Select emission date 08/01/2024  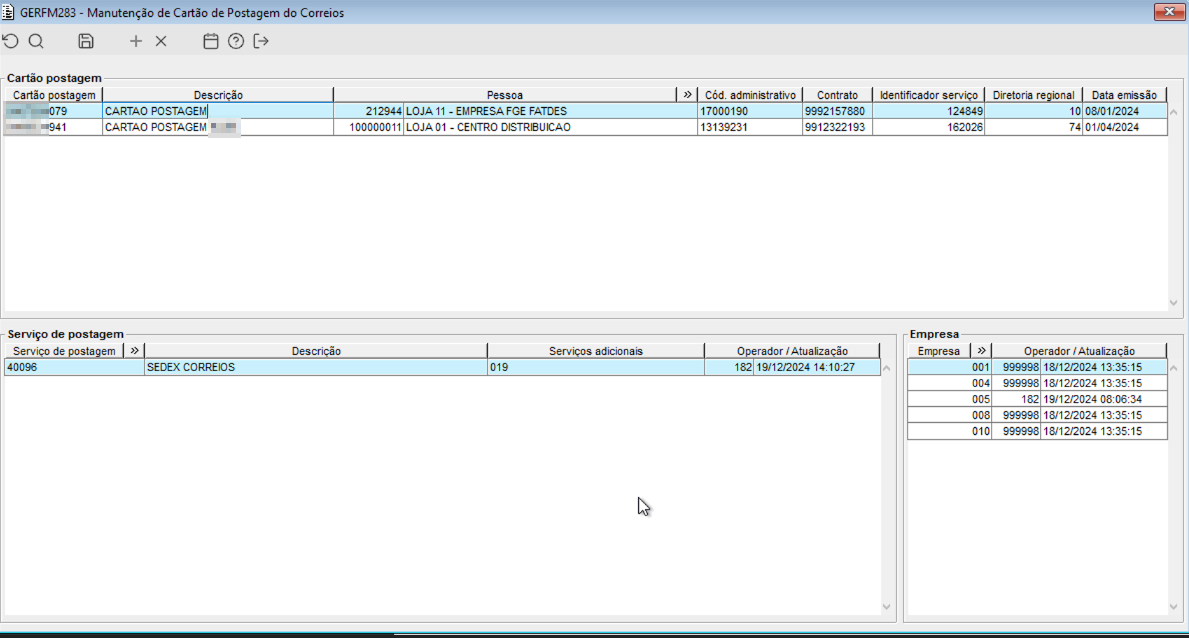1125,111
